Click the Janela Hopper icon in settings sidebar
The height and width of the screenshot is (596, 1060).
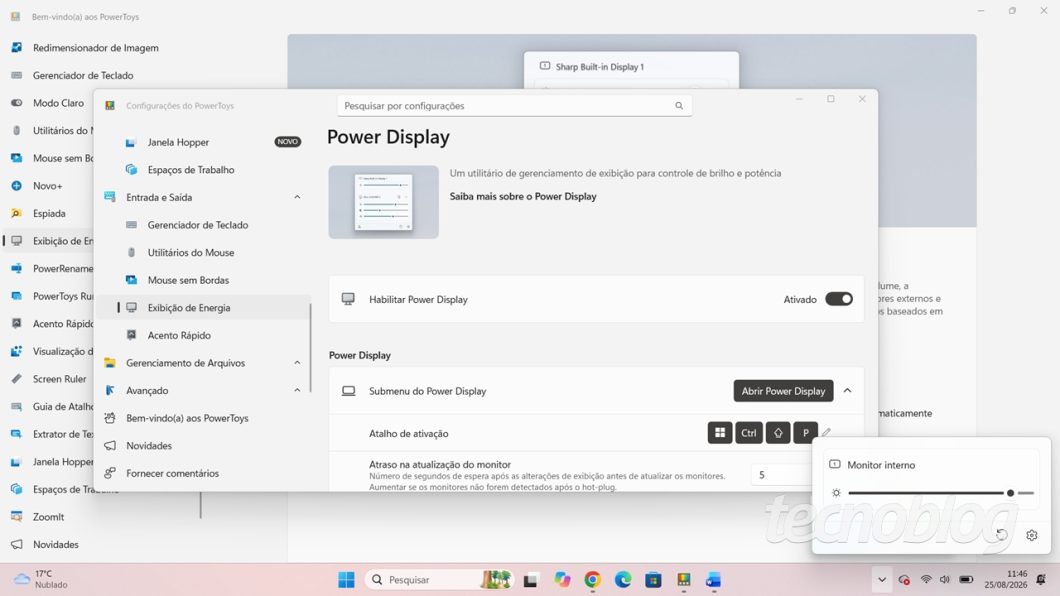[131, 143]
